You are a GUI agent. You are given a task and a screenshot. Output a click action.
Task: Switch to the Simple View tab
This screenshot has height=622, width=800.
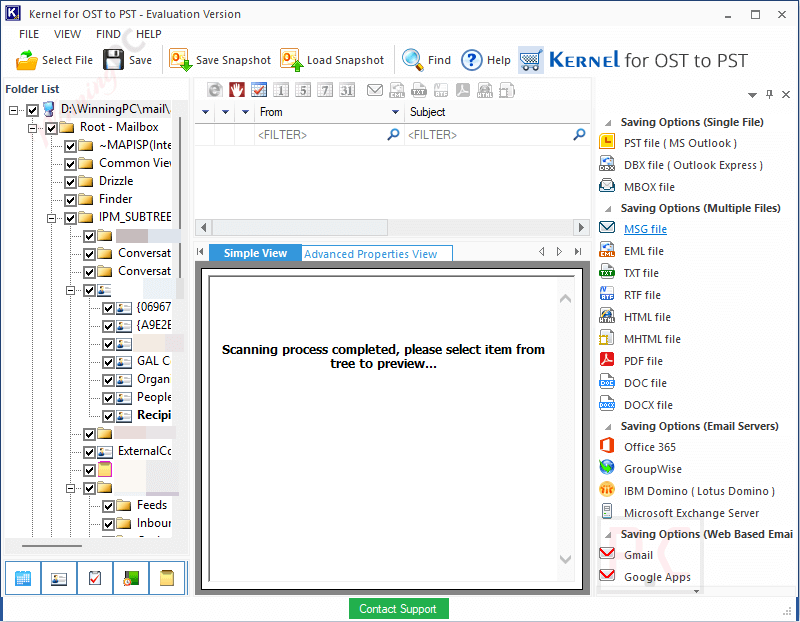click(x=255, y=253)
